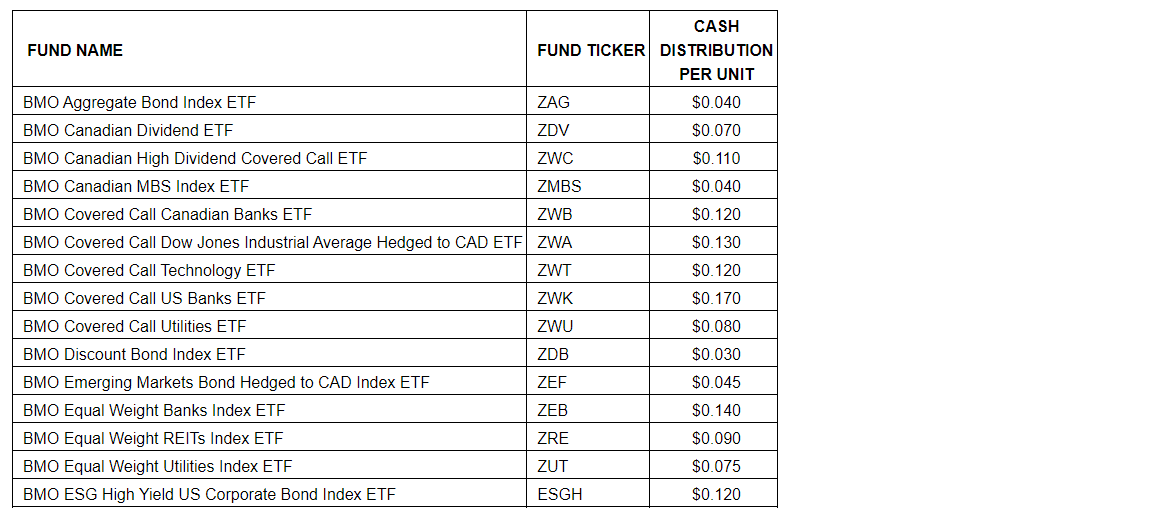Click the BMO Canadian MBS Index ETF name
Viewport: 1149px width, 508px height.
pos(136,186)
